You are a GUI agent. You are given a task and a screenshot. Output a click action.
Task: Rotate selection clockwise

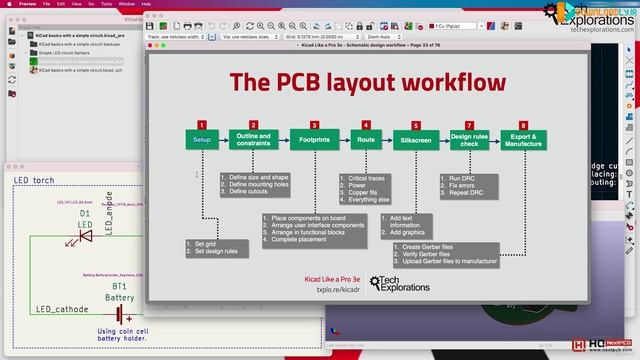[327, 26]
